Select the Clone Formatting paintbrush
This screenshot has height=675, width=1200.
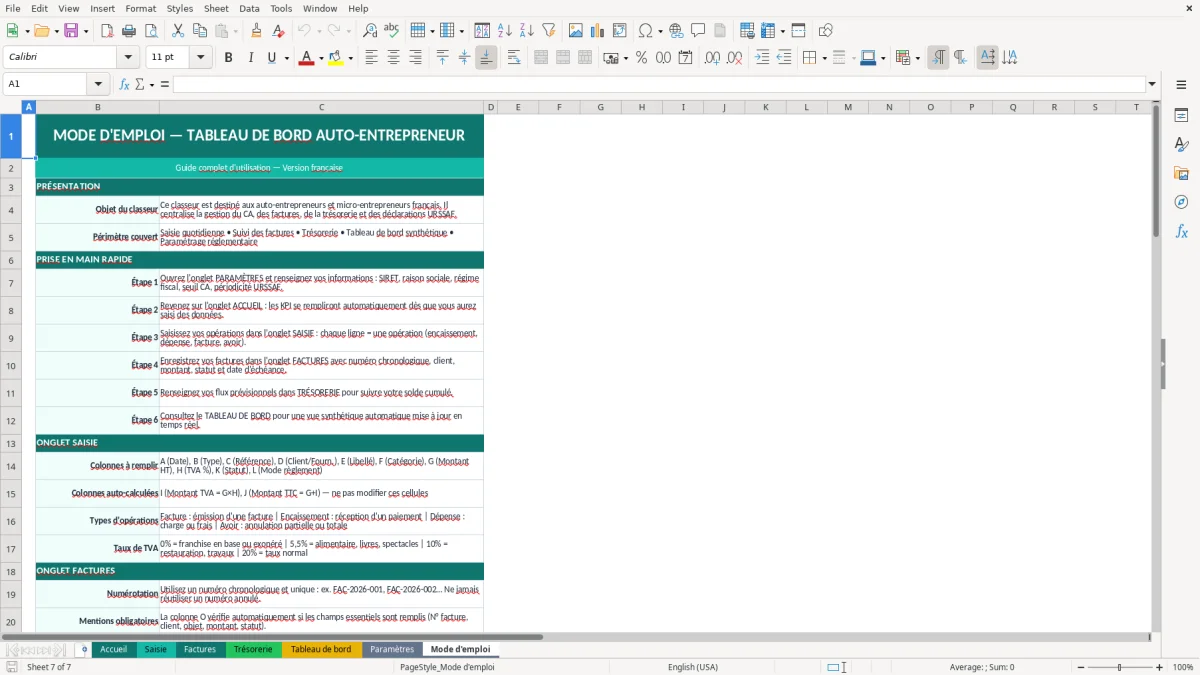point(256,31)
